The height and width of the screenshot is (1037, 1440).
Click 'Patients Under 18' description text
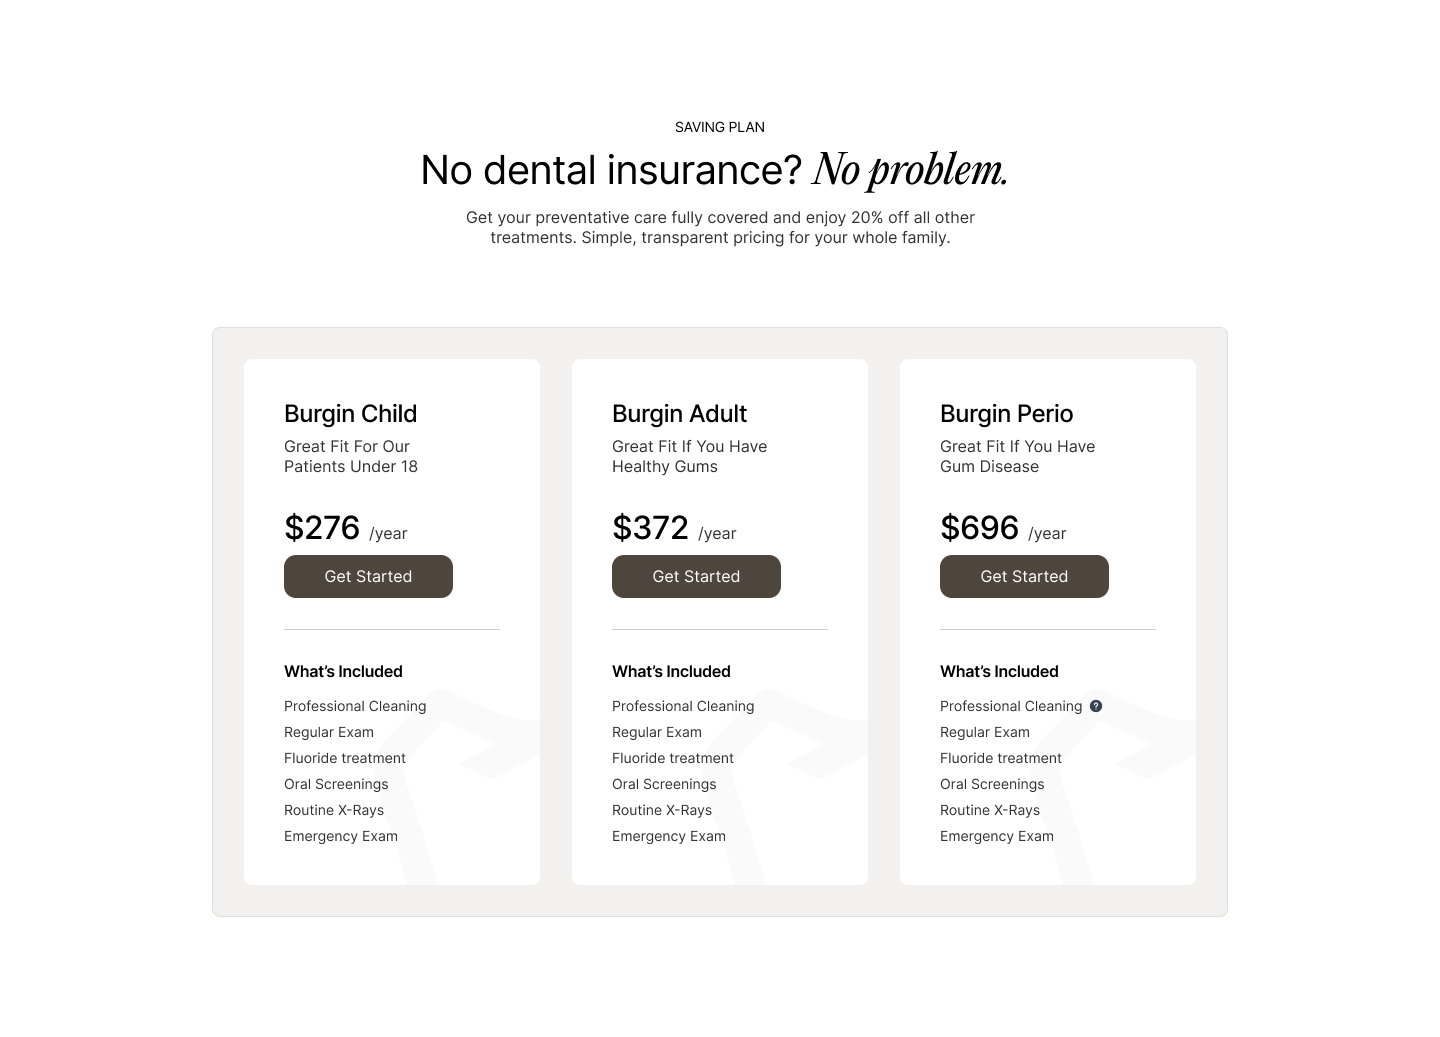click(x=351, y=467)
